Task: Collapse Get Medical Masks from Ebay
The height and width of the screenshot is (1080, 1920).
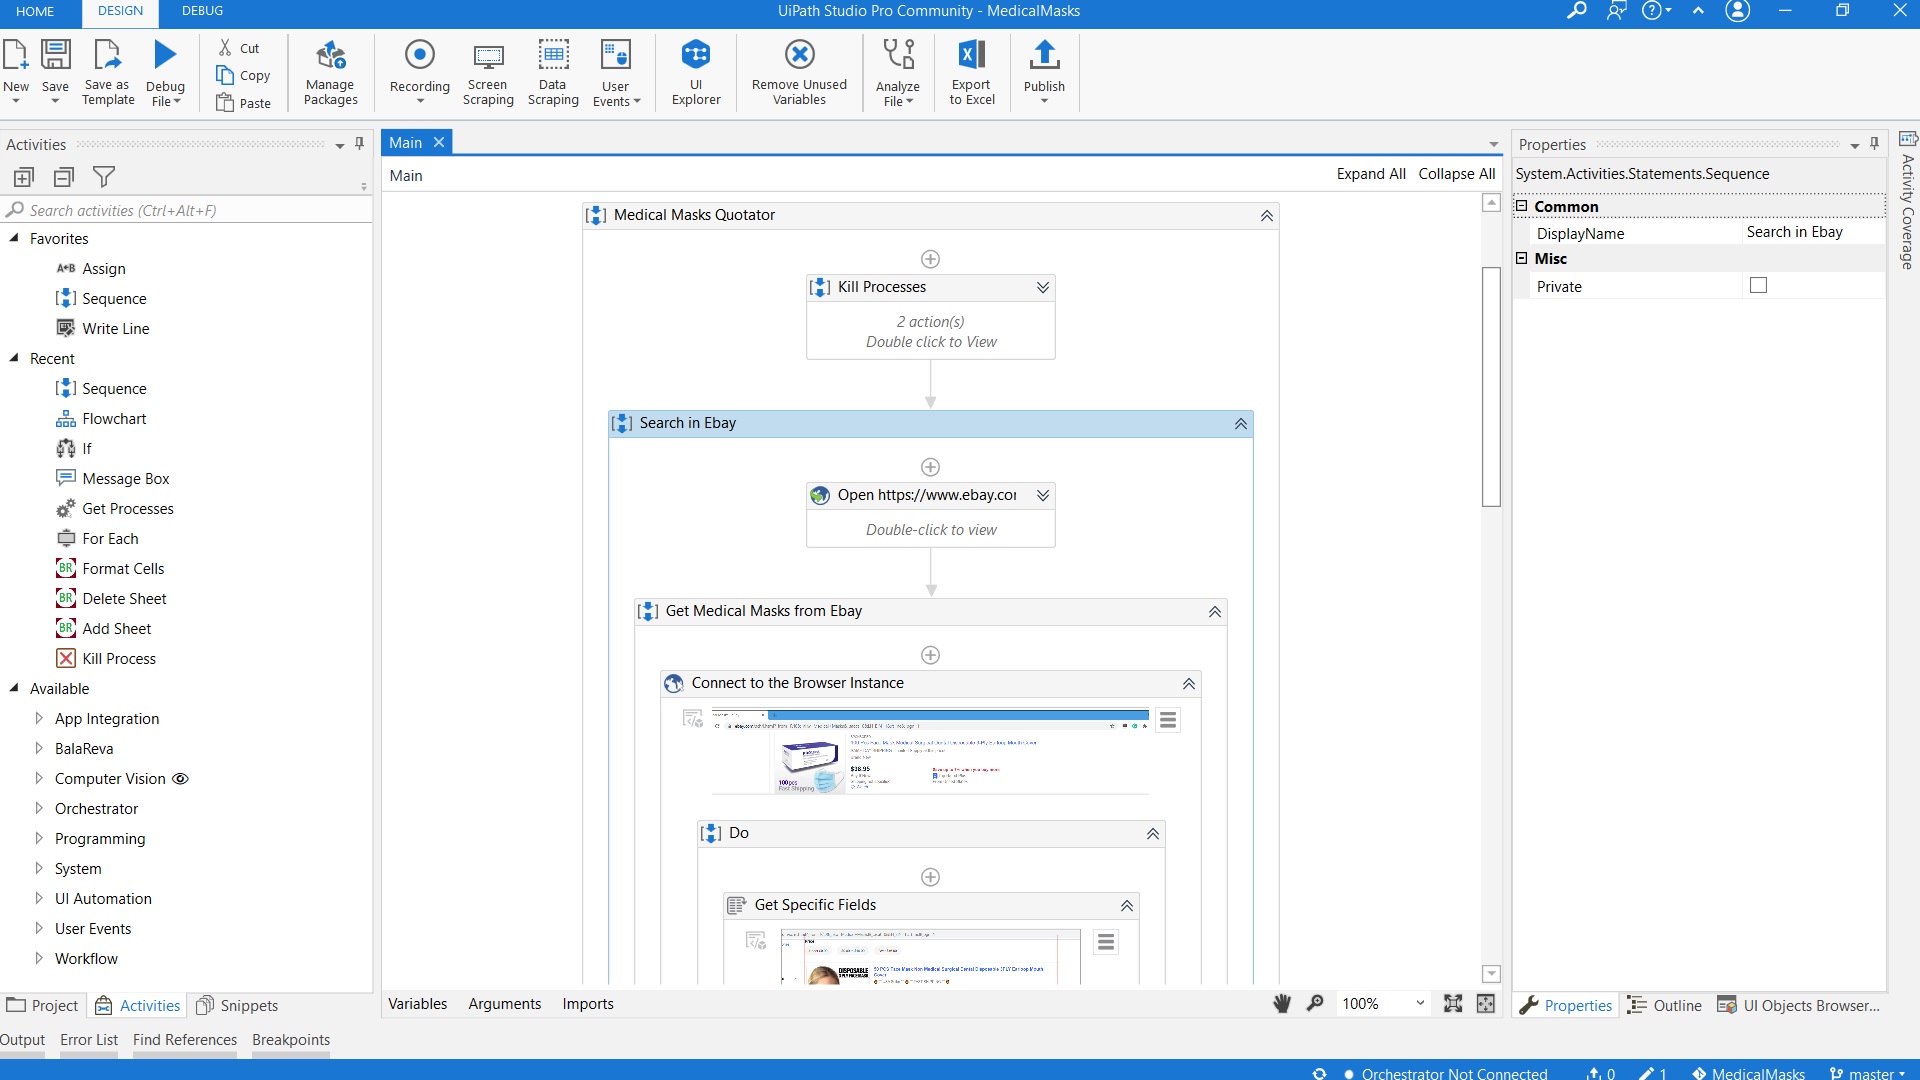Action: [x=1215, y=611]
